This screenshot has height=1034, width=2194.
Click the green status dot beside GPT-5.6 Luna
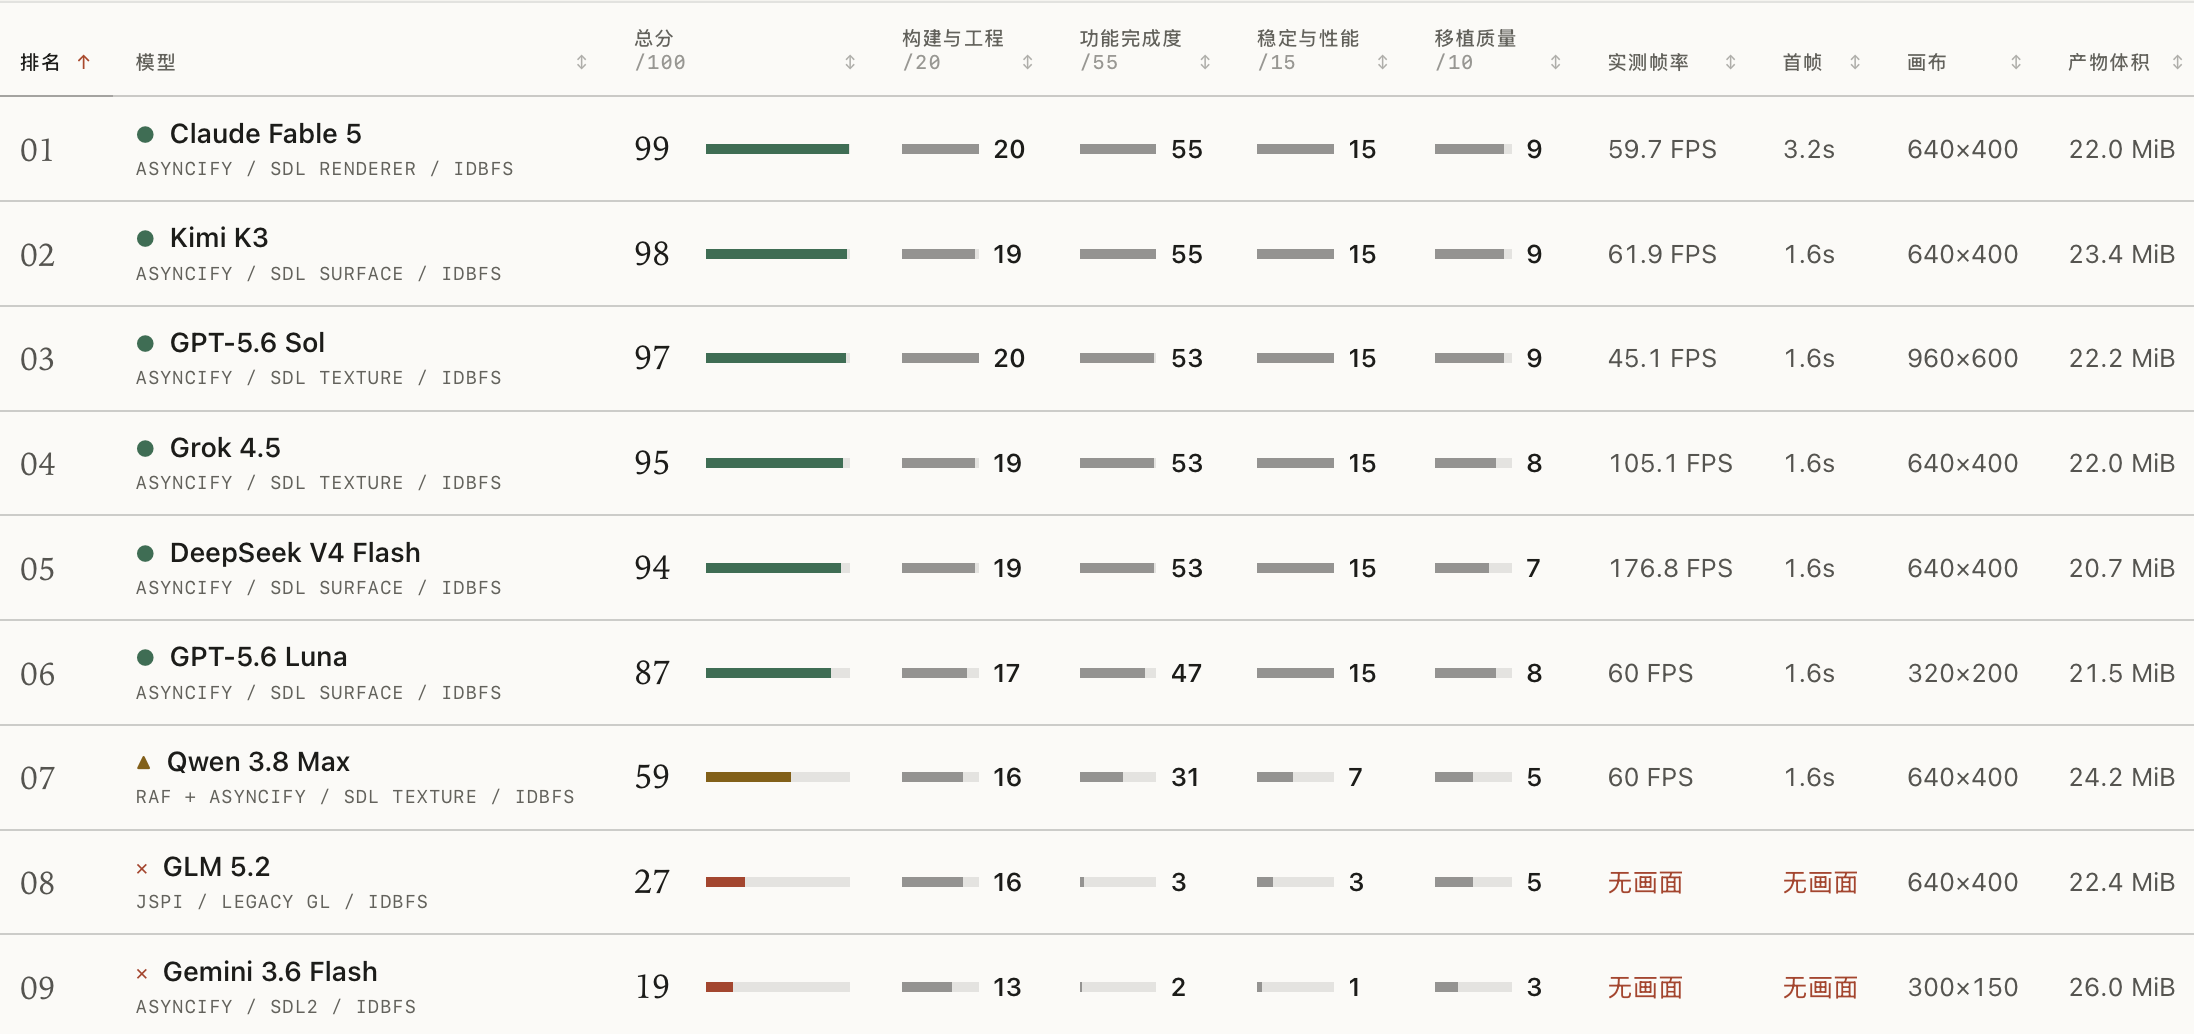tap(145, 657)
